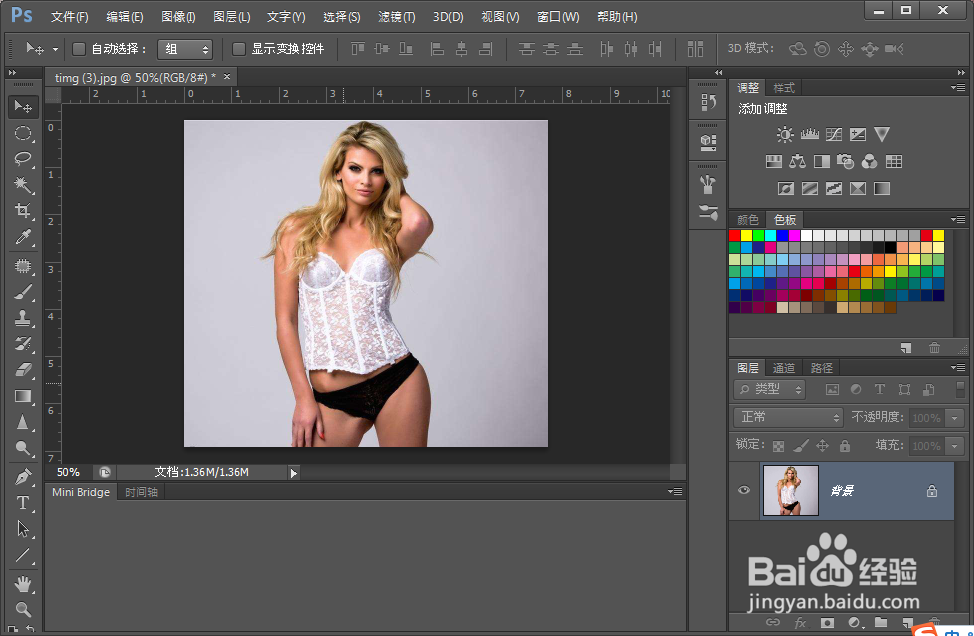Select the Hand tool
974x636 pixels.
(23, 584)
